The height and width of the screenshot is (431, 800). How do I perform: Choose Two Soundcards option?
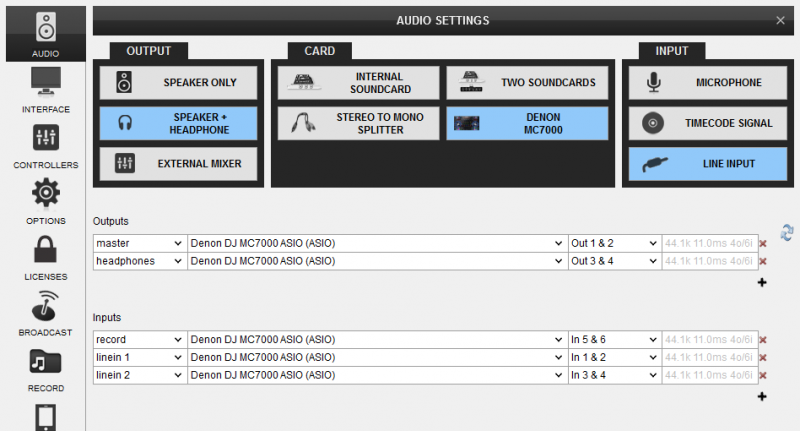pyautogui.click(x=527, y=83)
